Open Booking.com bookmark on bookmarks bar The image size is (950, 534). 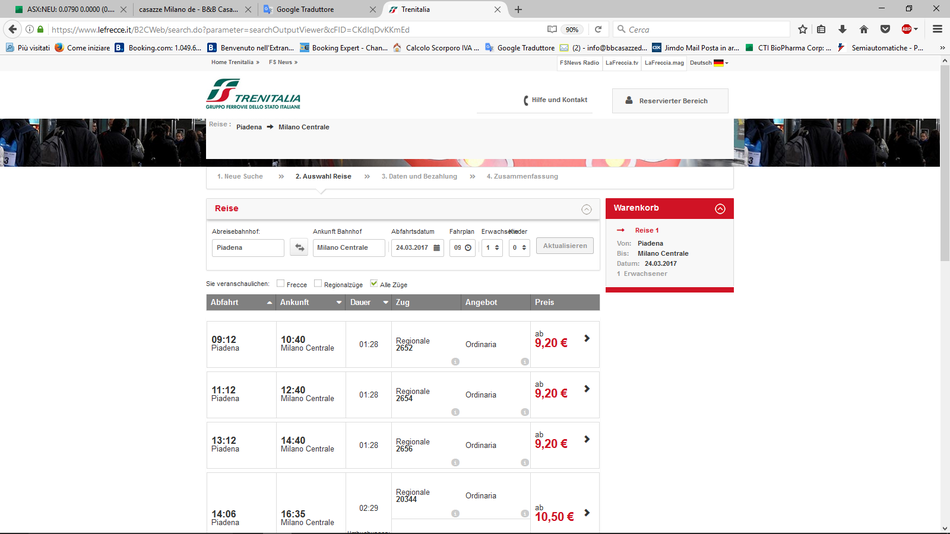(x=158, y=48)
